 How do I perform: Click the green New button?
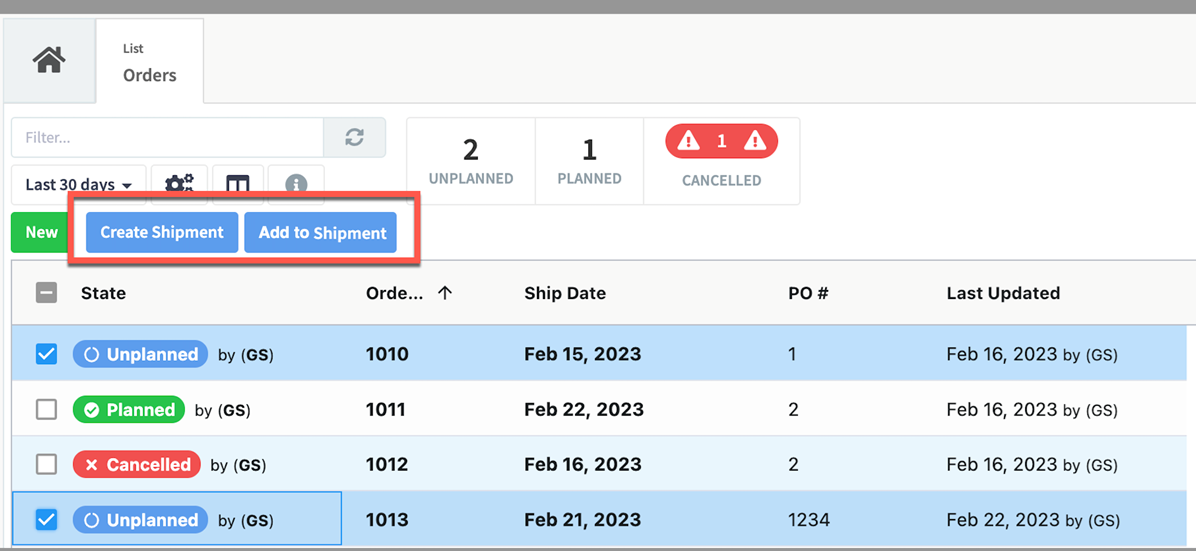point(41,233)
